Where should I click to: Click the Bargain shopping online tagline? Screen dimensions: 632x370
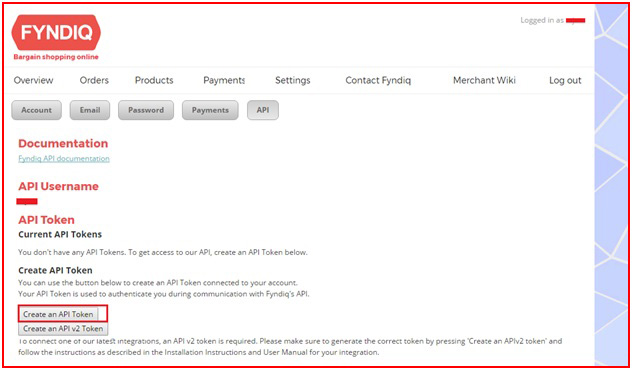(x=56, y=57)
